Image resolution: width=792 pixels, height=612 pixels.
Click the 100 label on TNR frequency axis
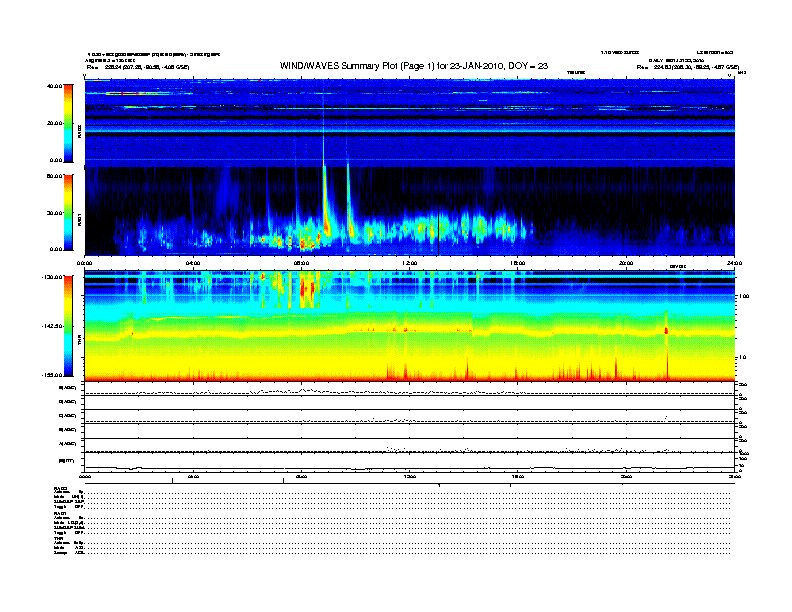click(744, 296)
